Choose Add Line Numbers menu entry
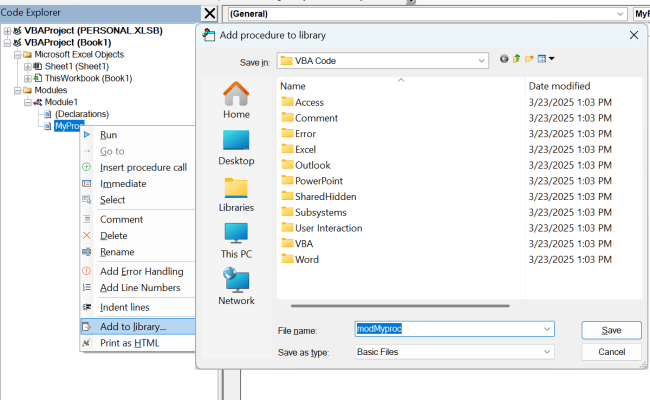Viewport: 650px width, 400px height. (137, 287)
